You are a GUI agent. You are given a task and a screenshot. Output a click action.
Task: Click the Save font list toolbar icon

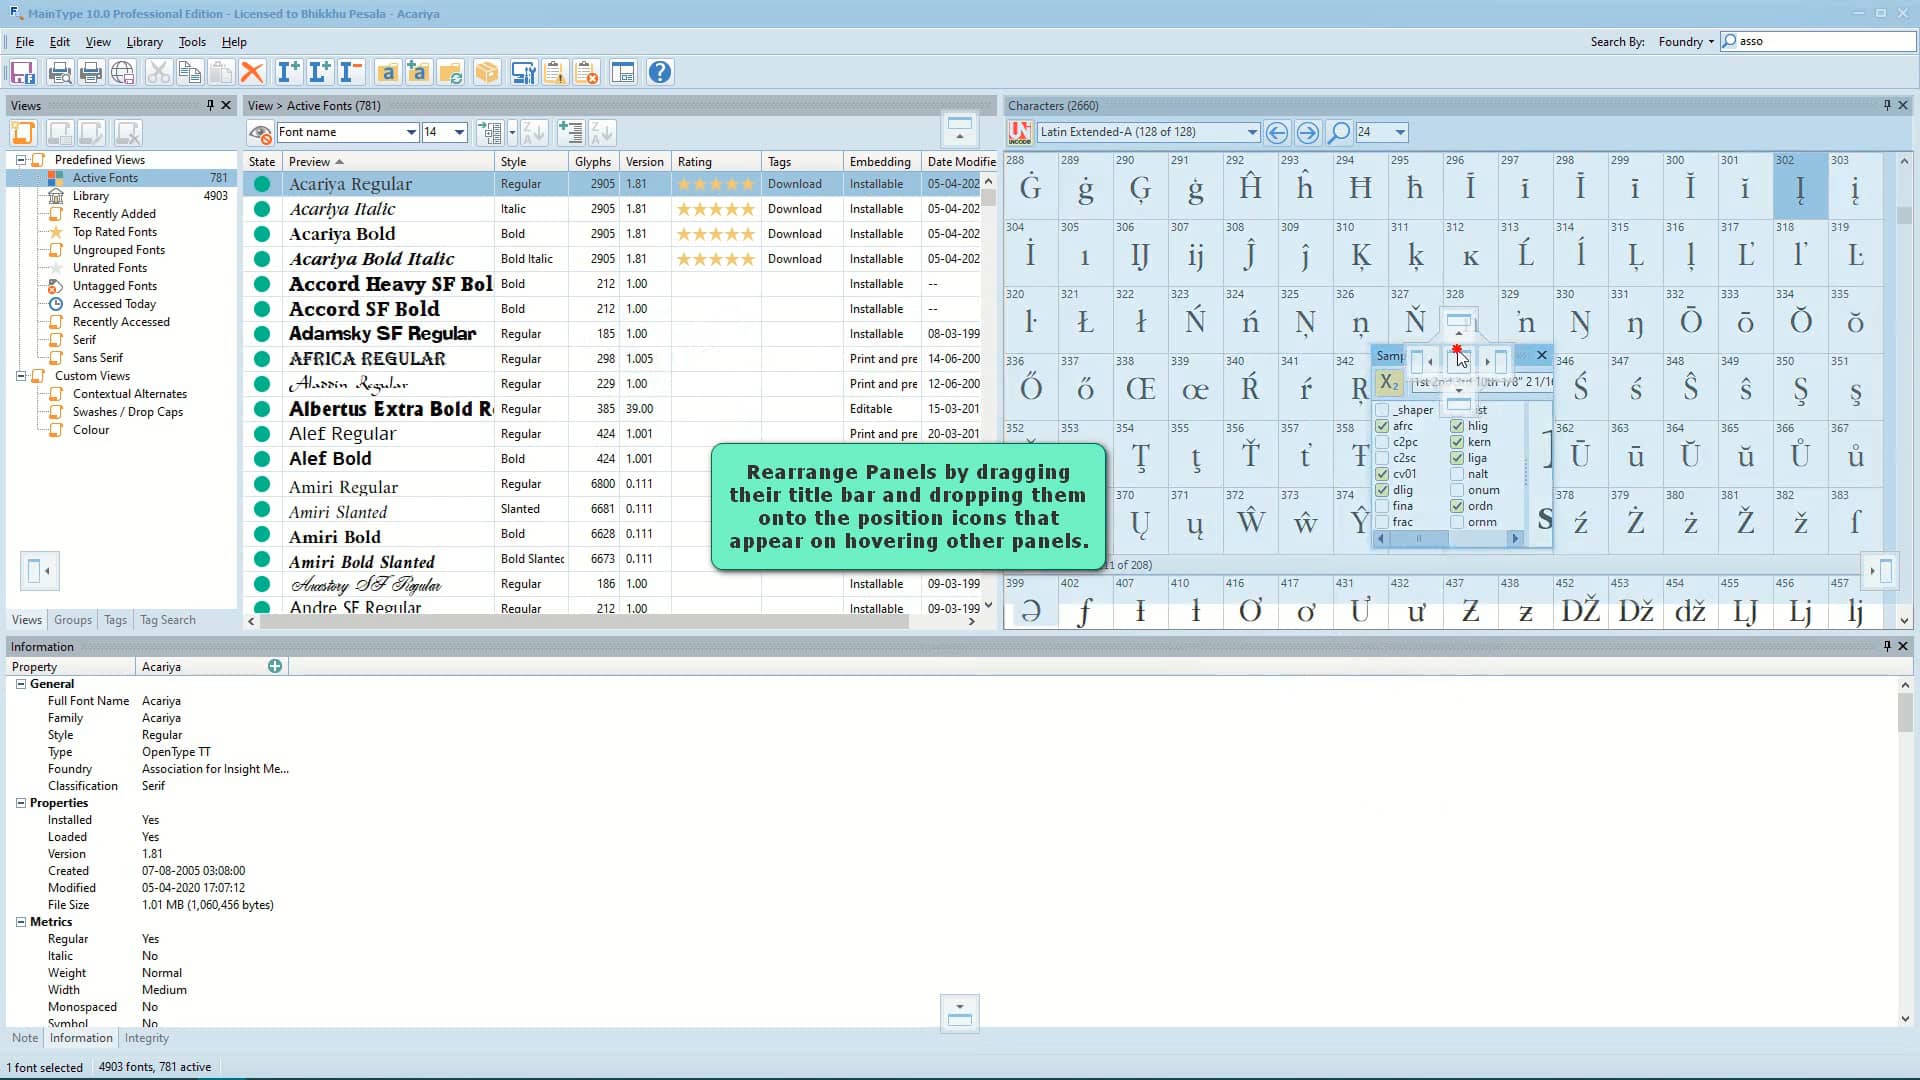(x=22, y=72)
